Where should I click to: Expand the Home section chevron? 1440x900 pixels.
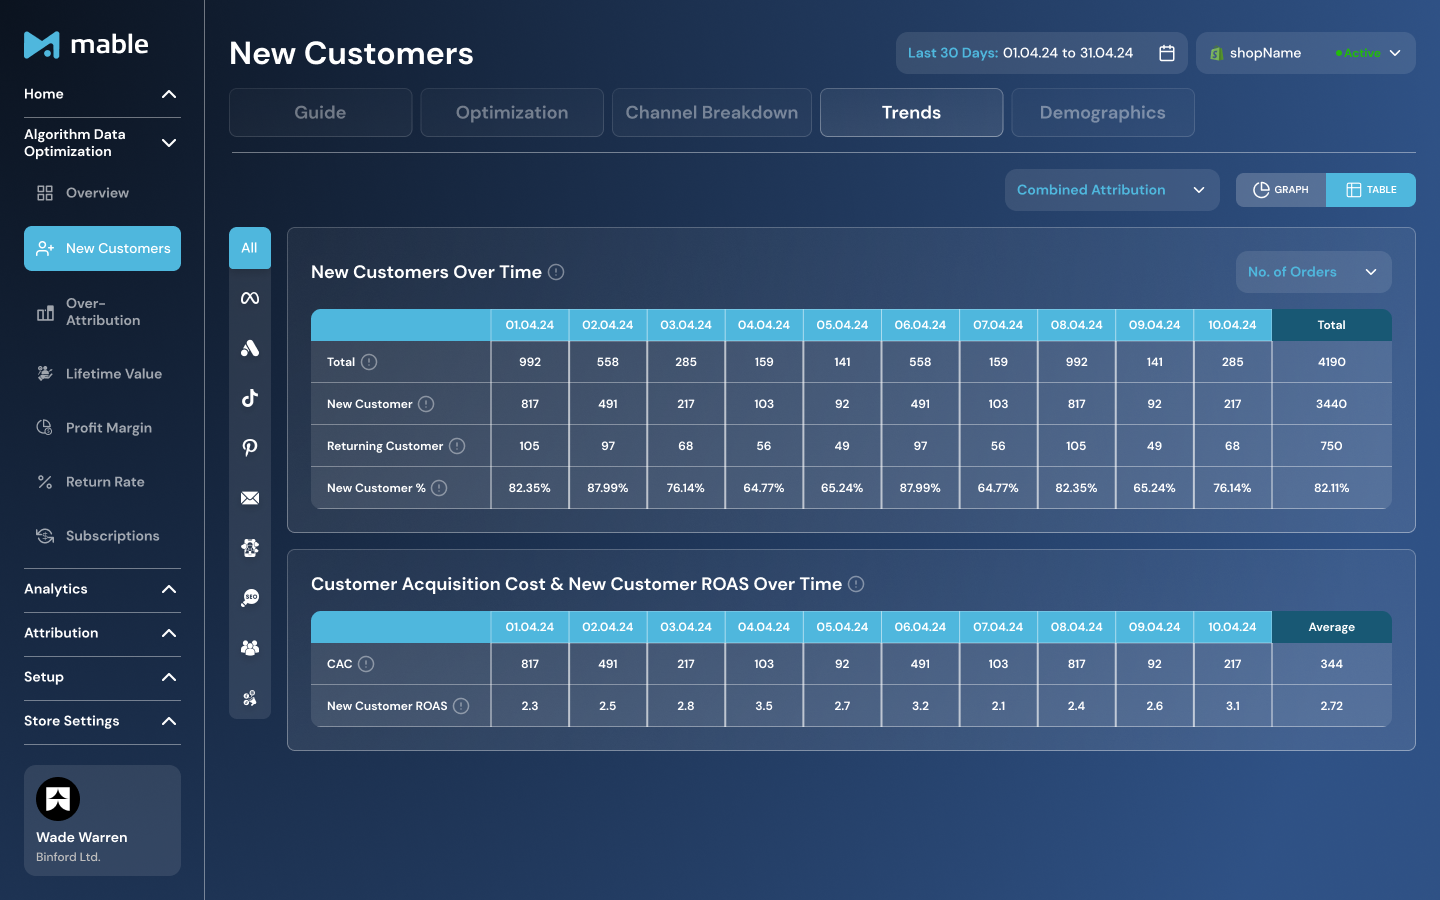pyautogui.click(x=169, y=94)
